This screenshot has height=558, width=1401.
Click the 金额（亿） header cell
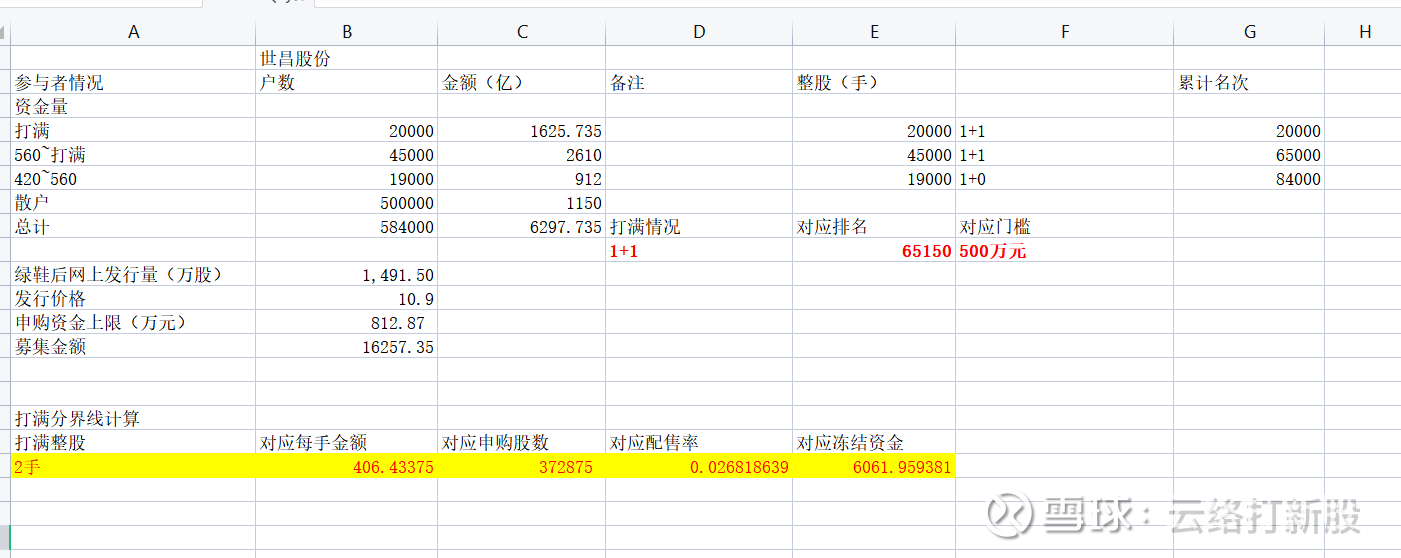tap(522, 82)
